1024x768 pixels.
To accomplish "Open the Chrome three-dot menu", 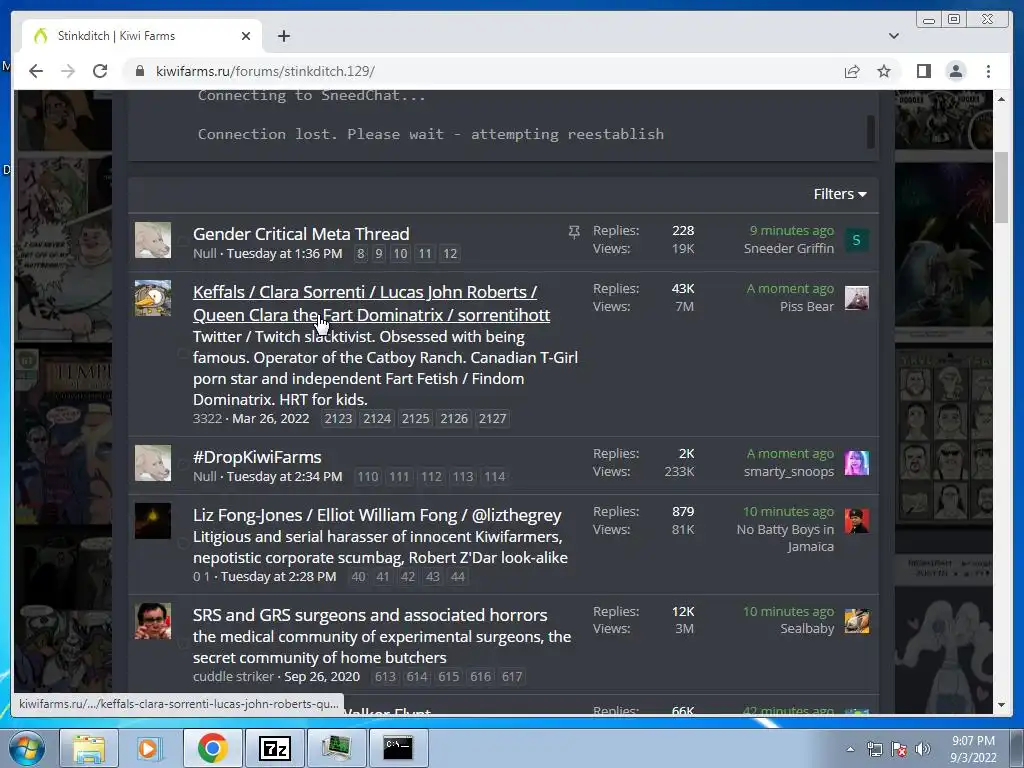I will point(988,71).
